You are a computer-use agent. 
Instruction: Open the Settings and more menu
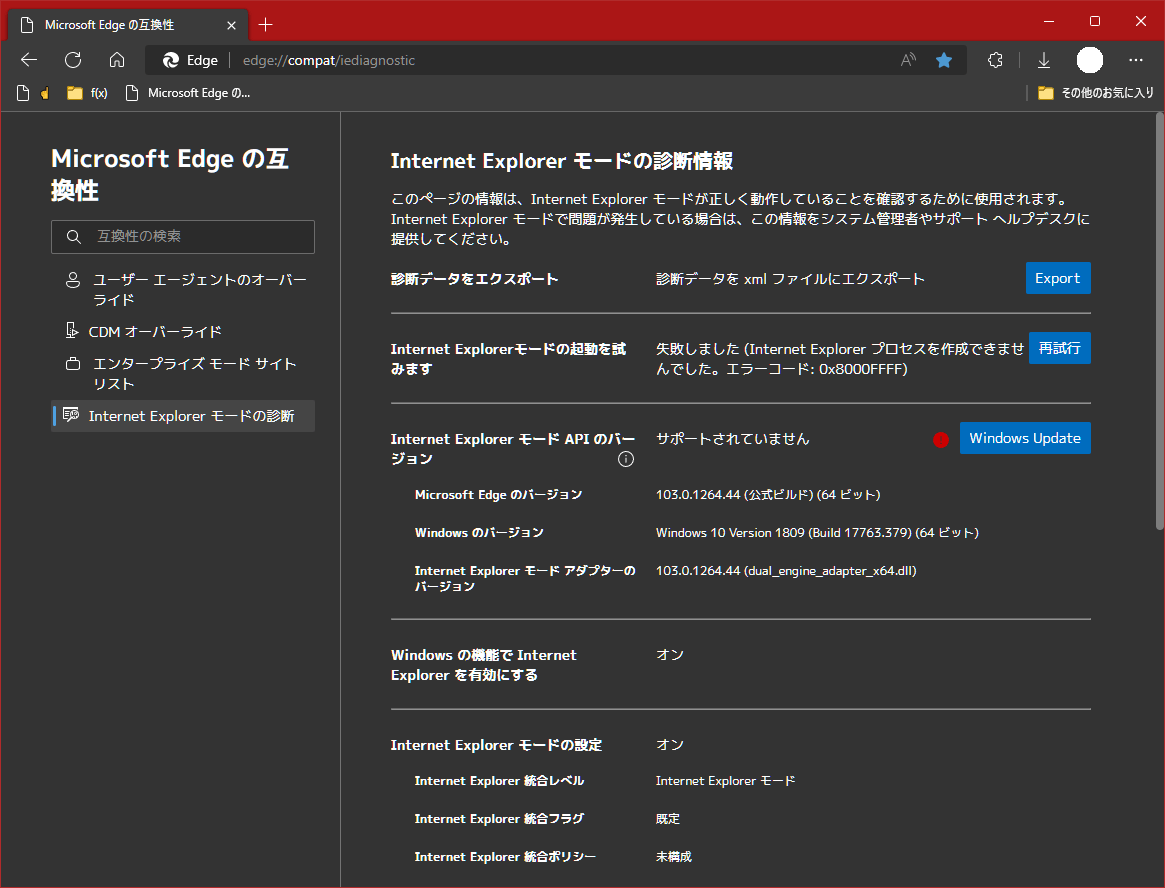click(1136, 60)
